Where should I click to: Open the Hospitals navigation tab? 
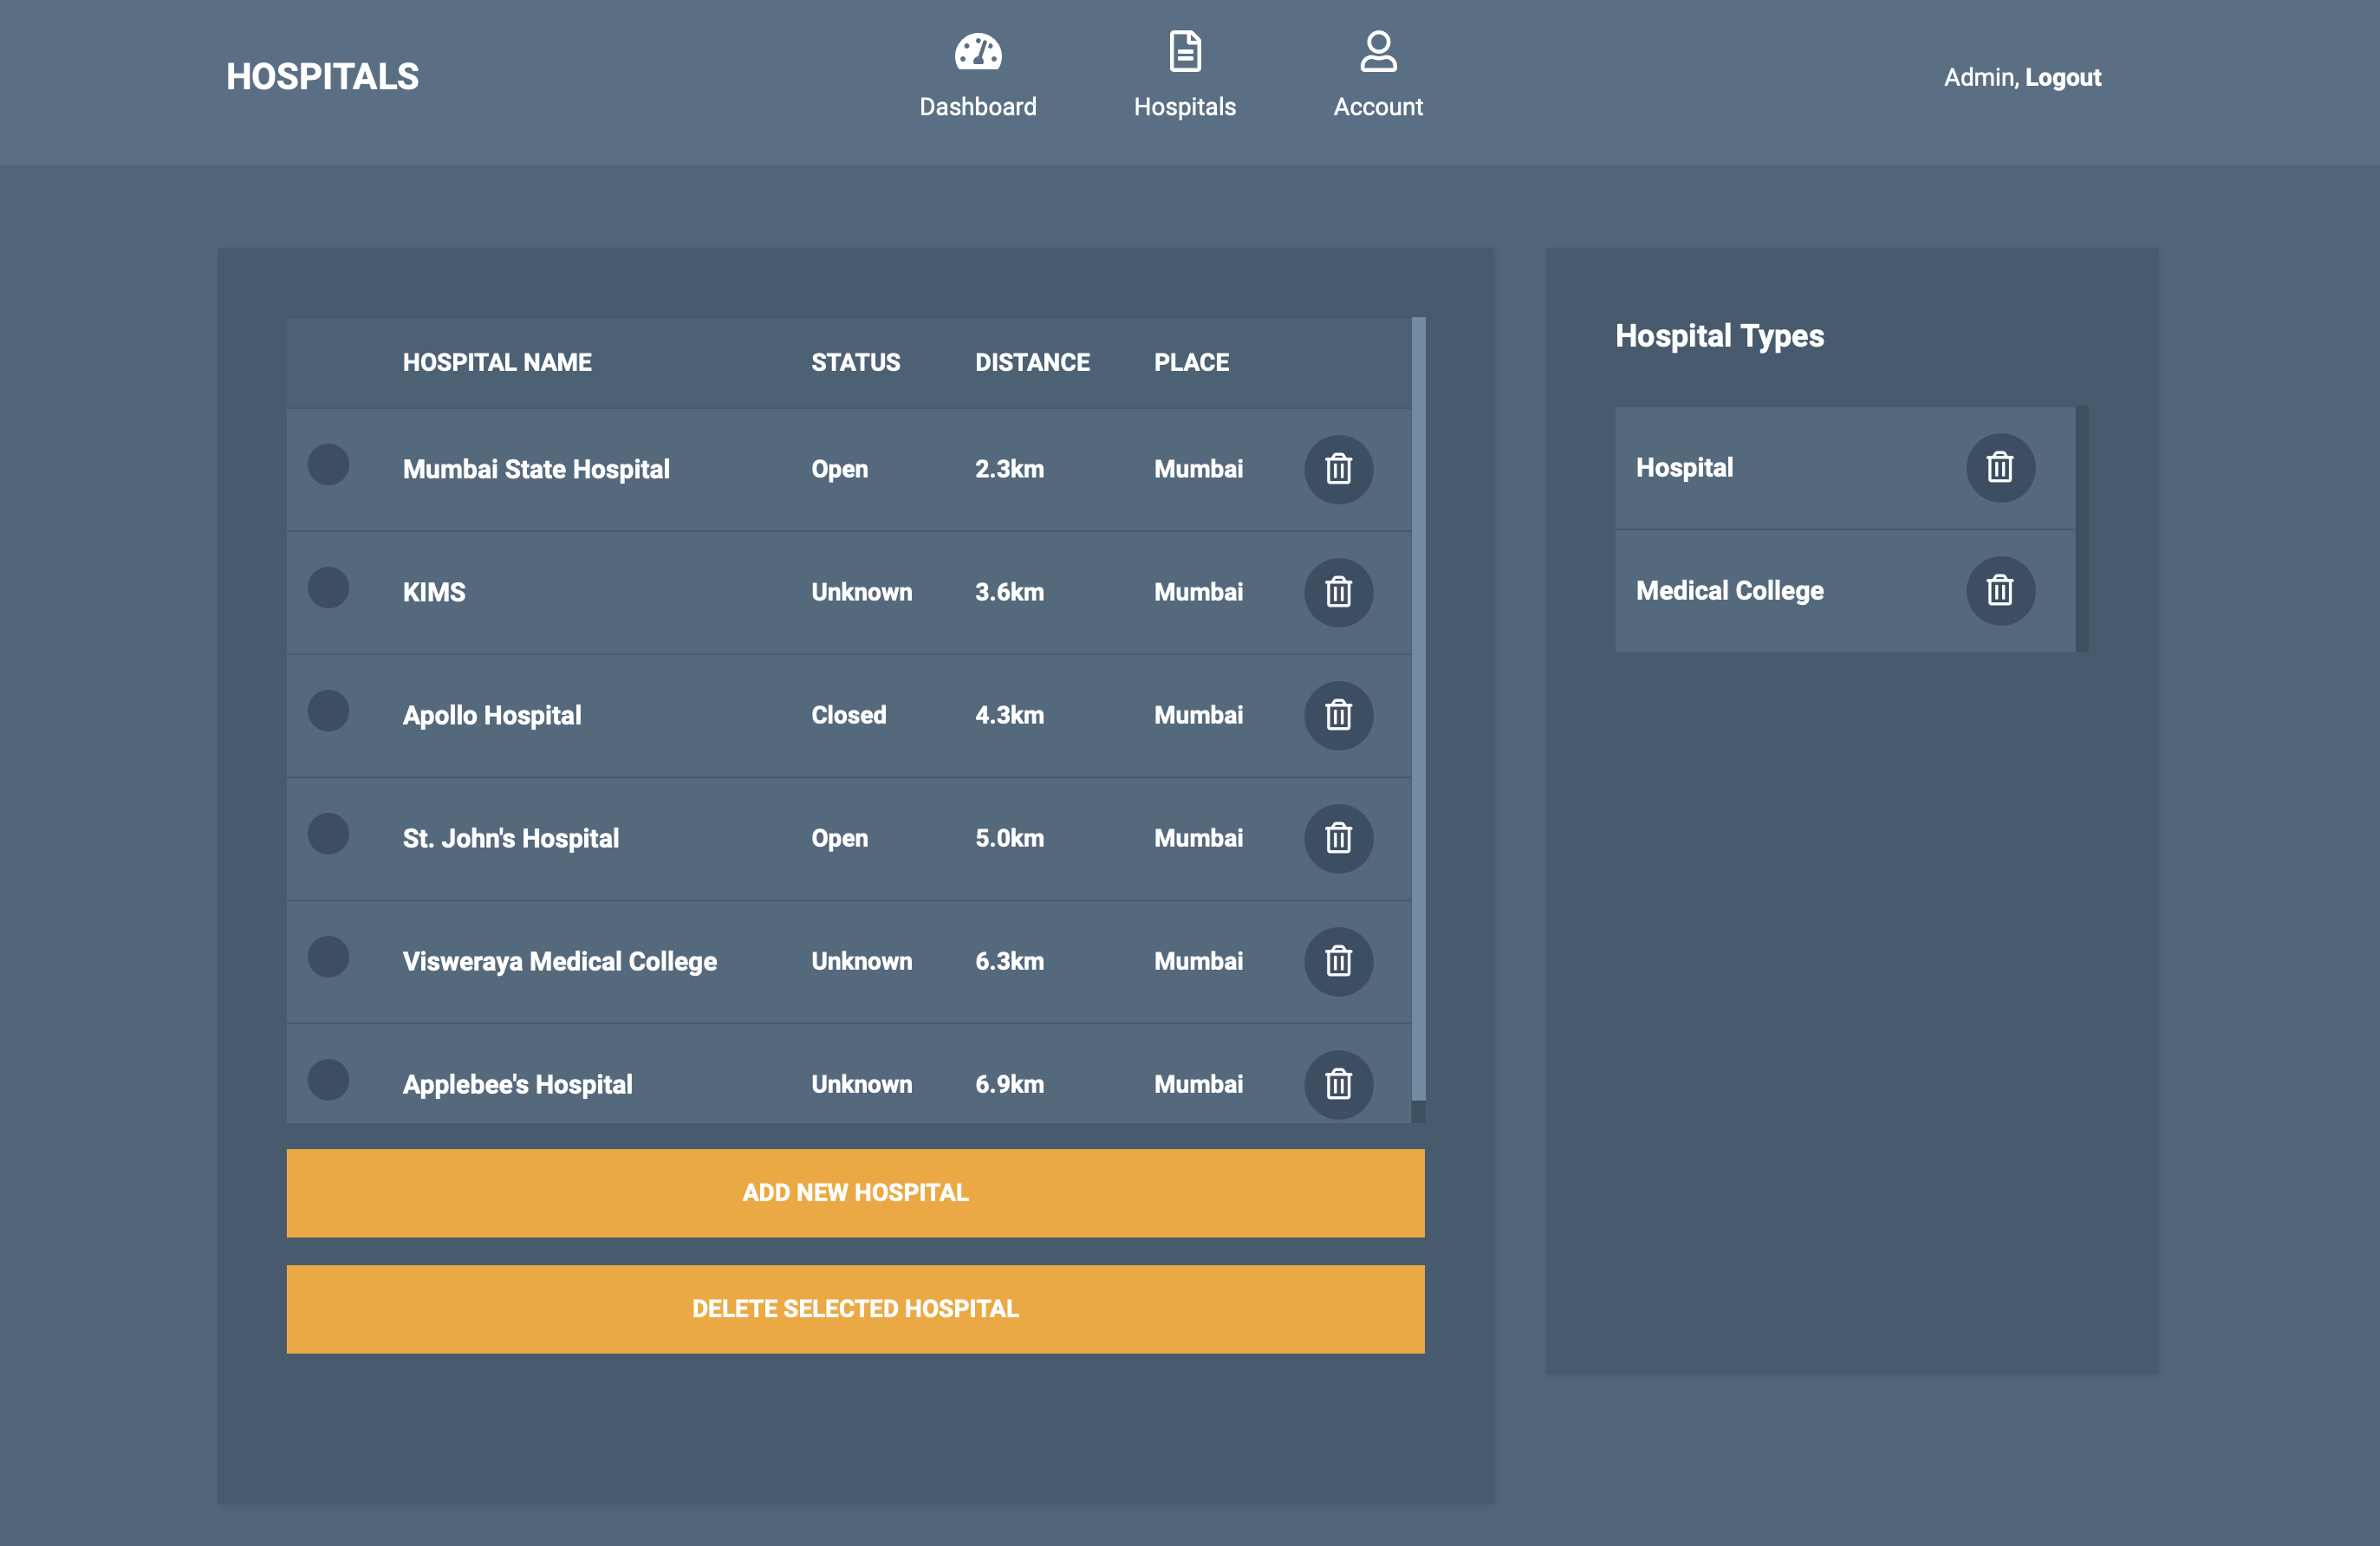pos(1184,76)
